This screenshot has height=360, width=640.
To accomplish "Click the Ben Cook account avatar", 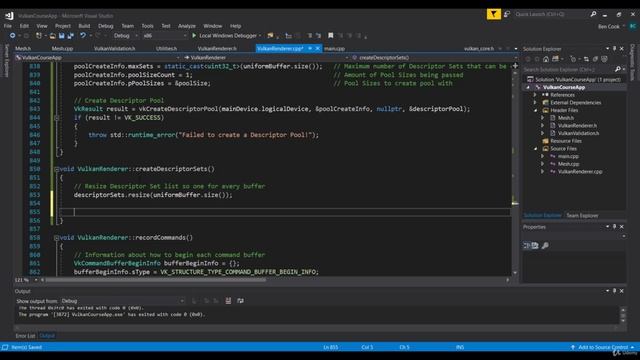I will 633,26.
